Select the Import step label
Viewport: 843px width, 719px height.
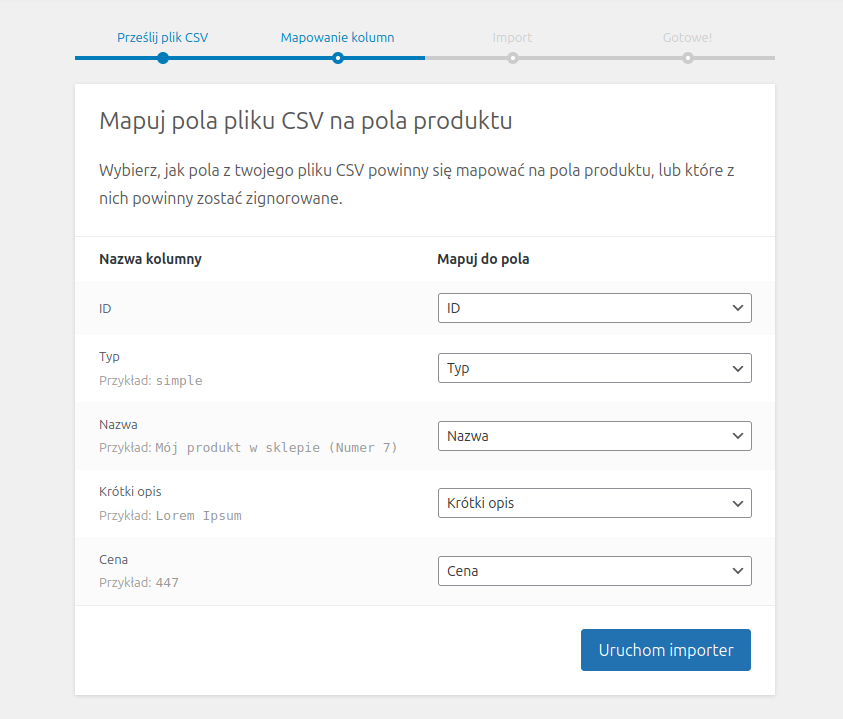pyautogui.click(x=512, y=38)
